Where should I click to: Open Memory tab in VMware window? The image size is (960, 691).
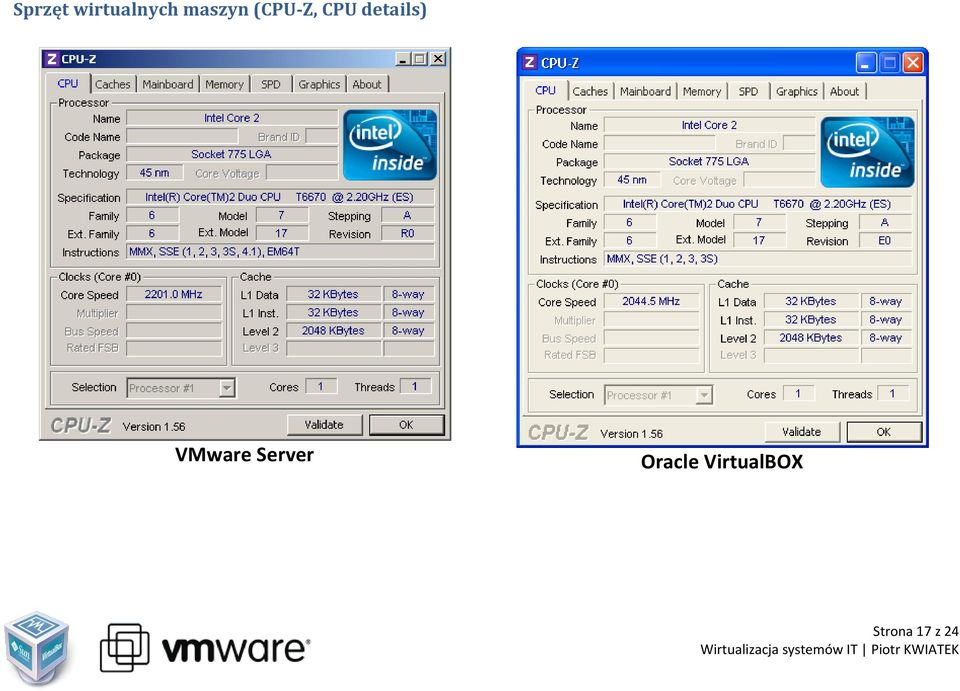[x=224, y=84]
